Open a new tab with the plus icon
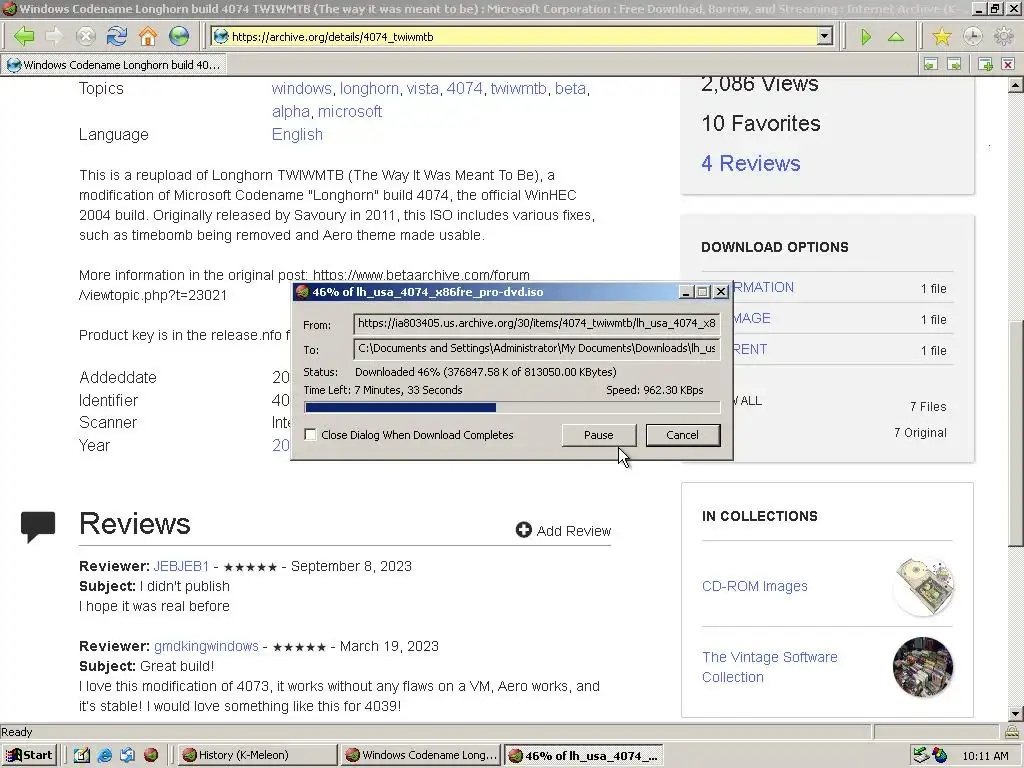1024x768 pixels. (985, 64)
